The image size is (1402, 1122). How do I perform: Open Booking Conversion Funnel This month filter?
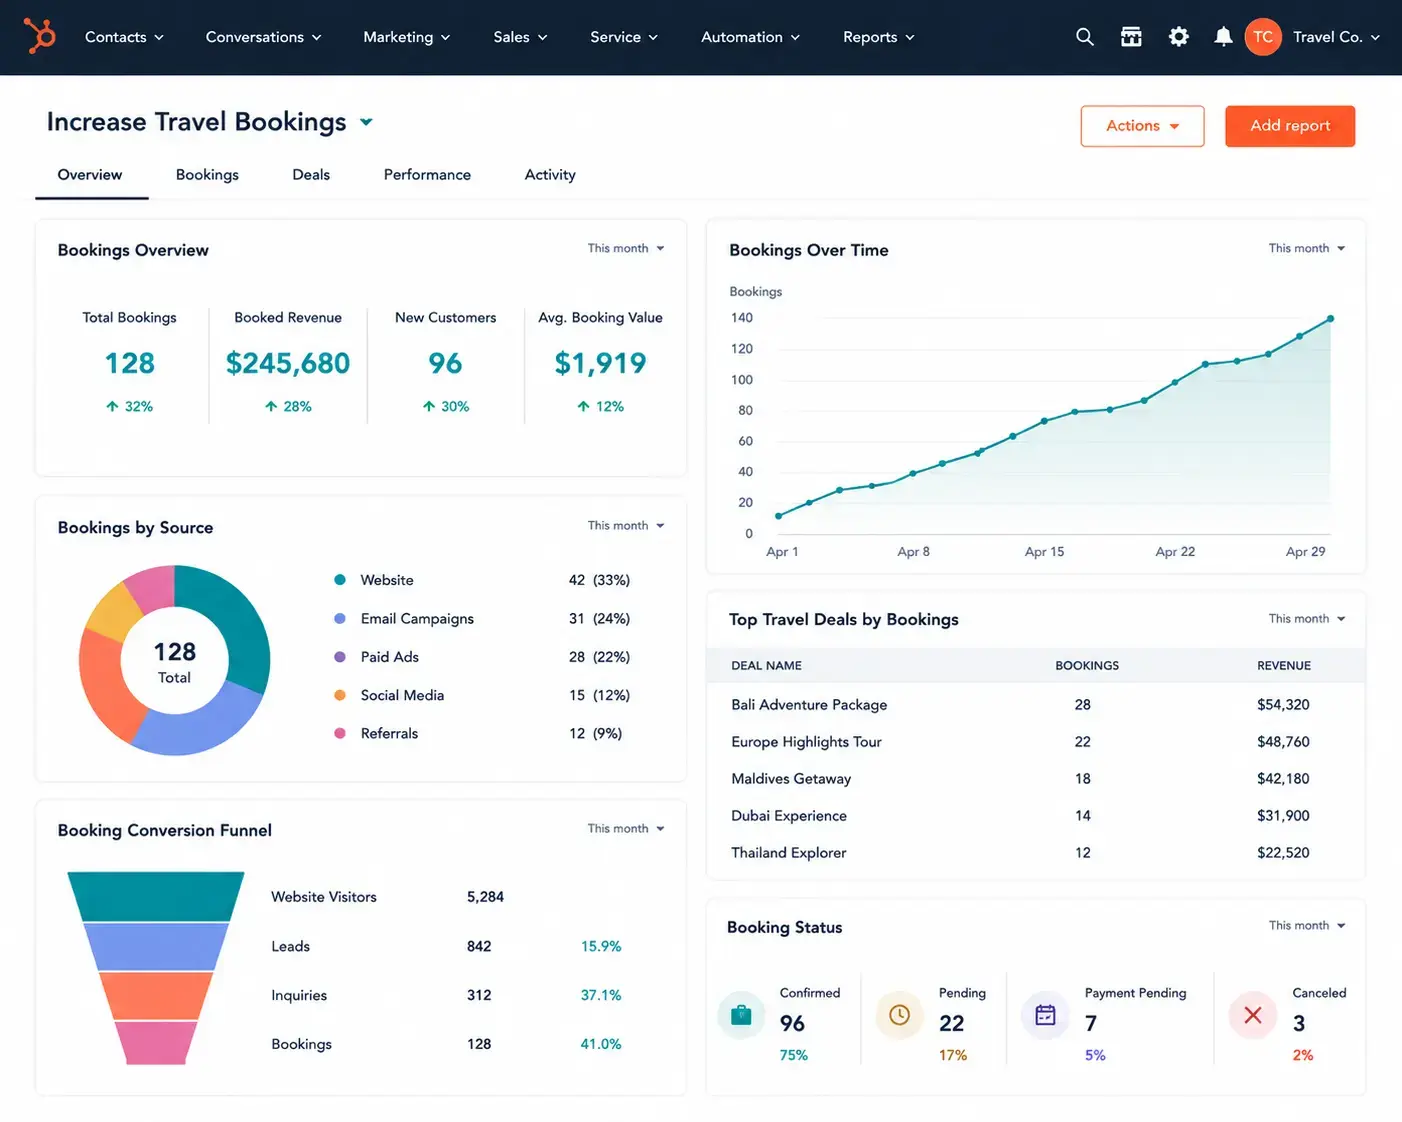click(x=626, y=828)
